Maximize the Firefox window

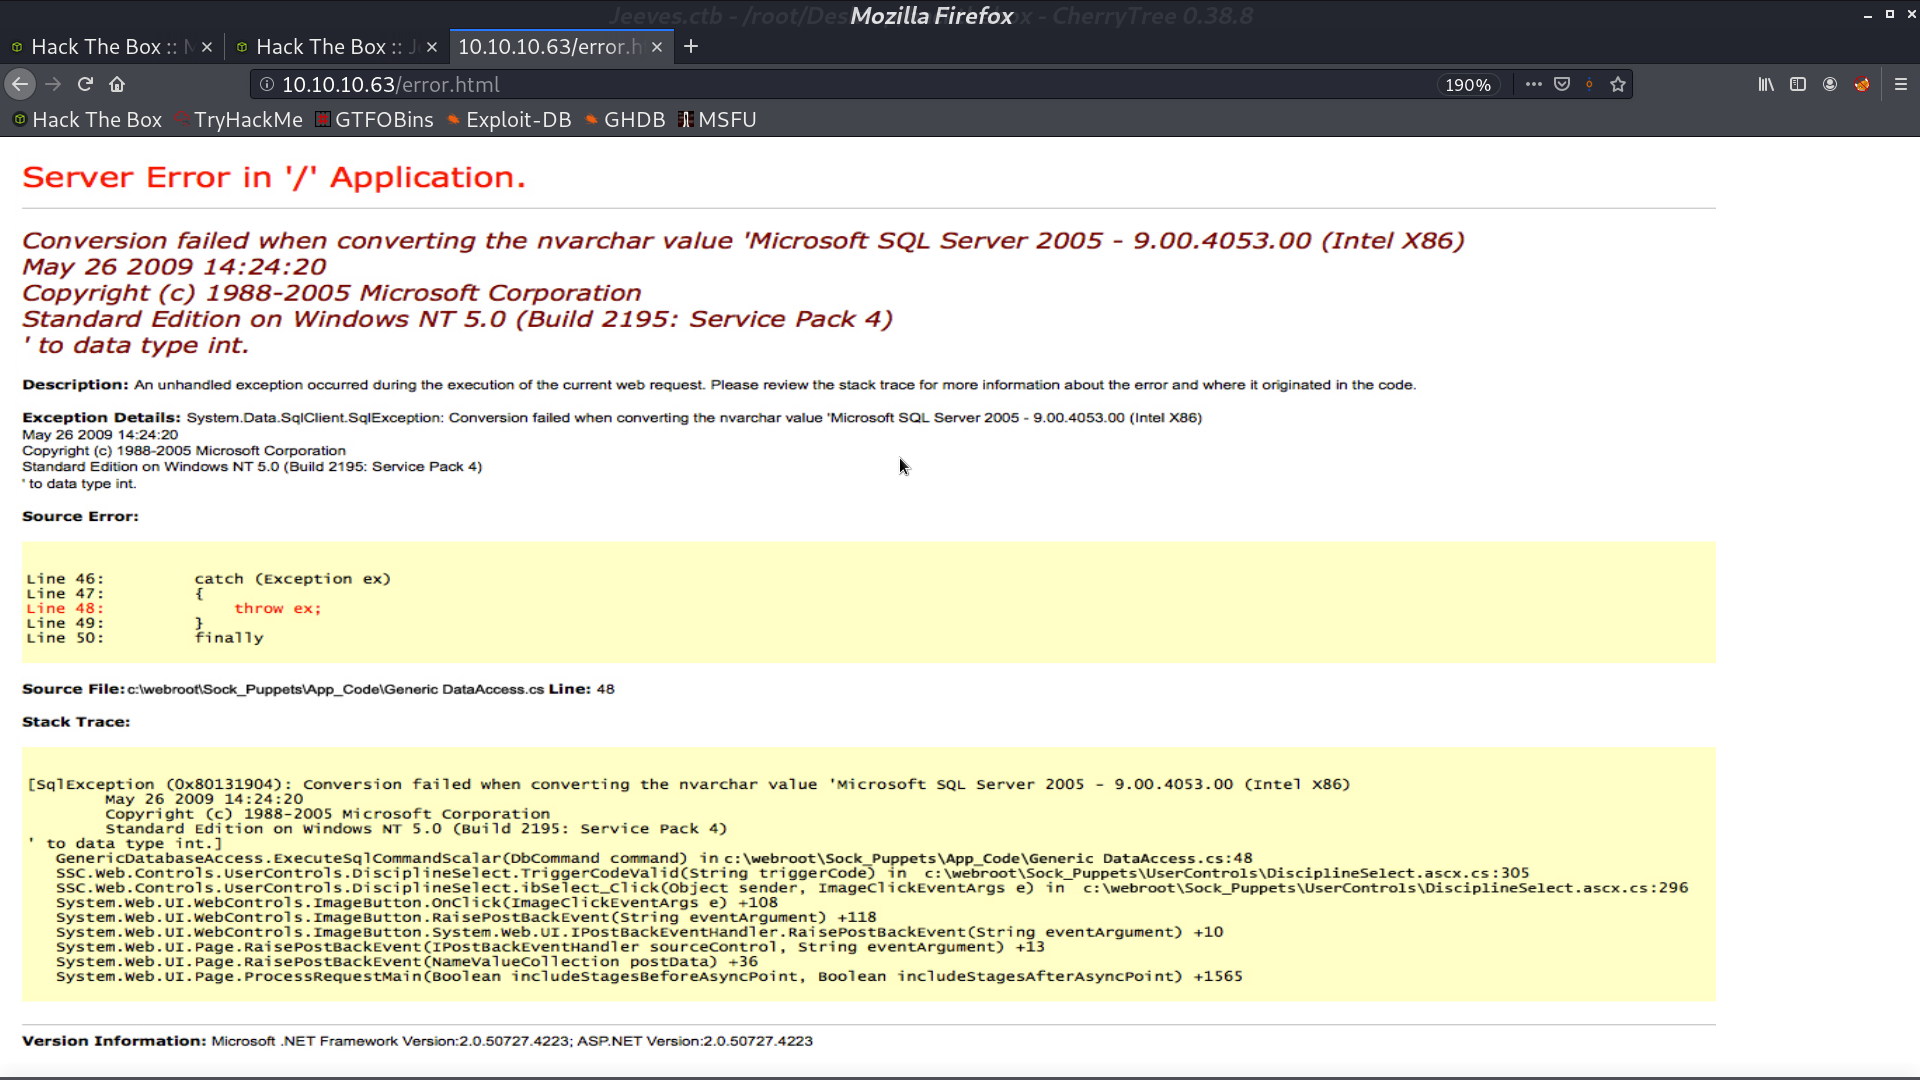click(x=1889, y=15)
